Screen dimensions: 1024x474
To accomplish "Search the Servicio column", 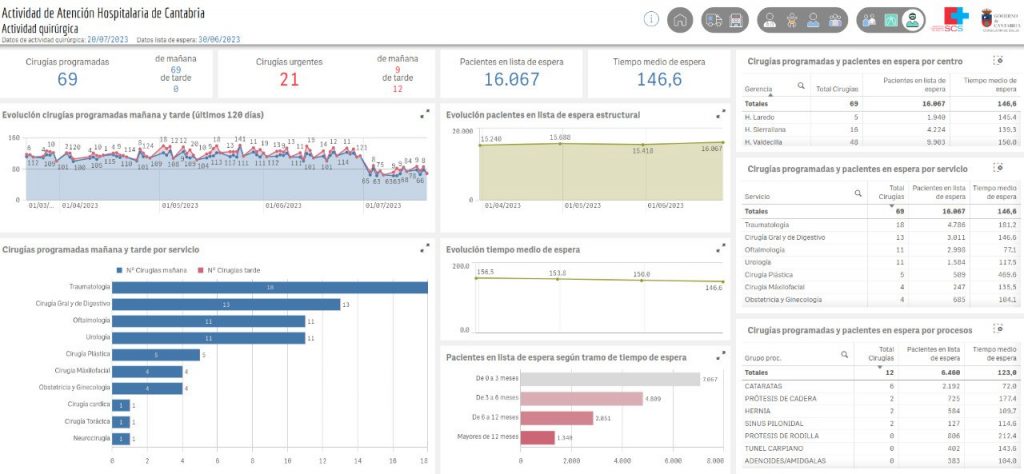I will 857,193.
